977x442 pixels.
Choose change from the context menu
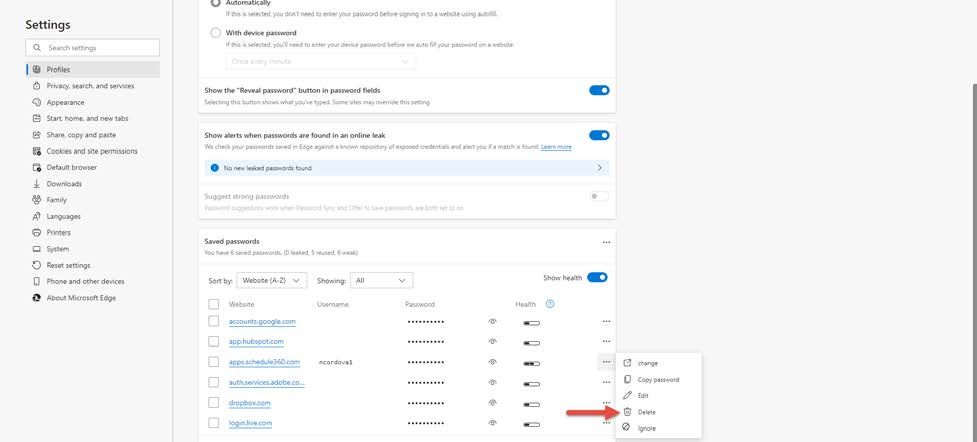[x=659, y=363]
